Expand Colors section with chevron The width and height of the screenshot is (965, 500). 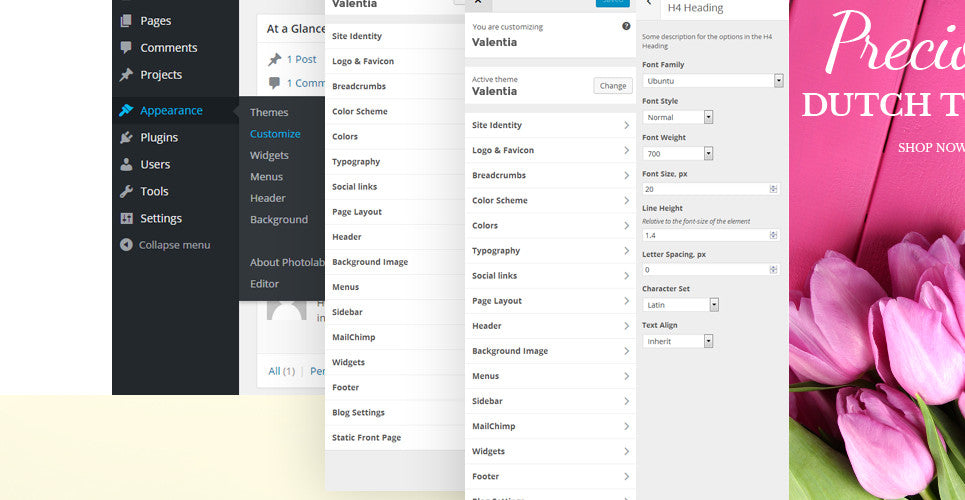point(550,225)
